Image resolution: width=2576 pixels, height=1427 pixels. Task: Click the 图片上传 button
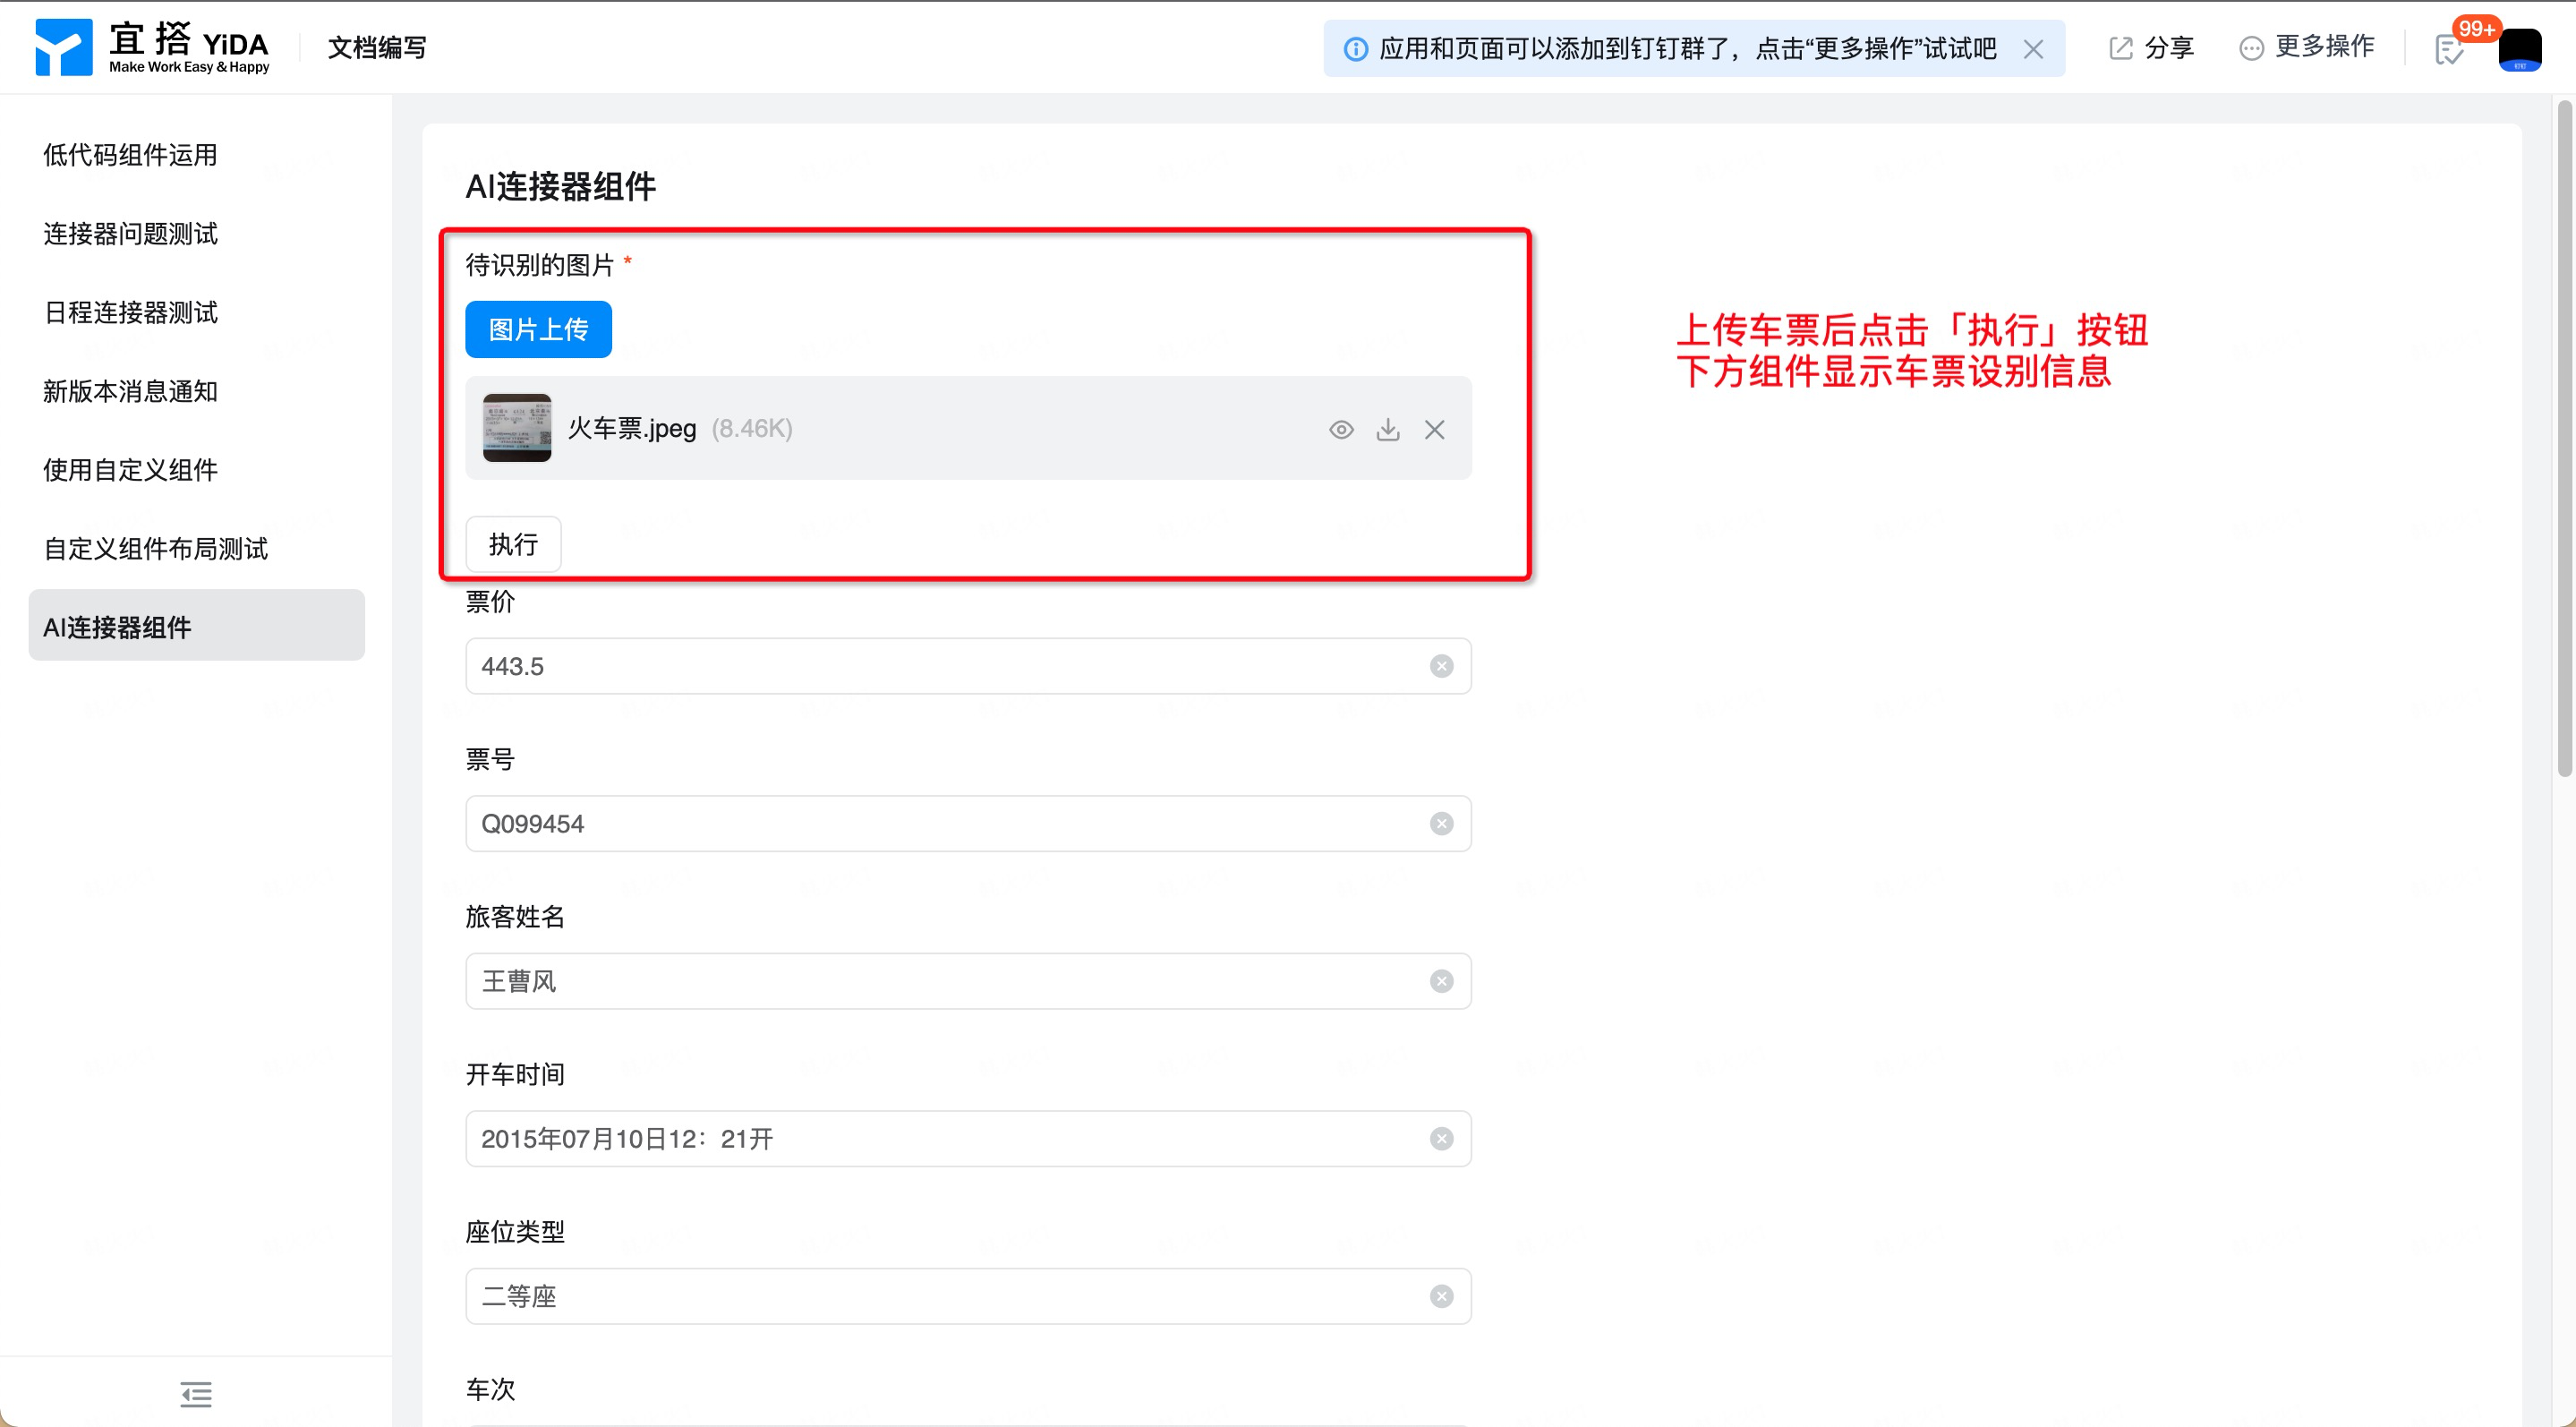538,329
